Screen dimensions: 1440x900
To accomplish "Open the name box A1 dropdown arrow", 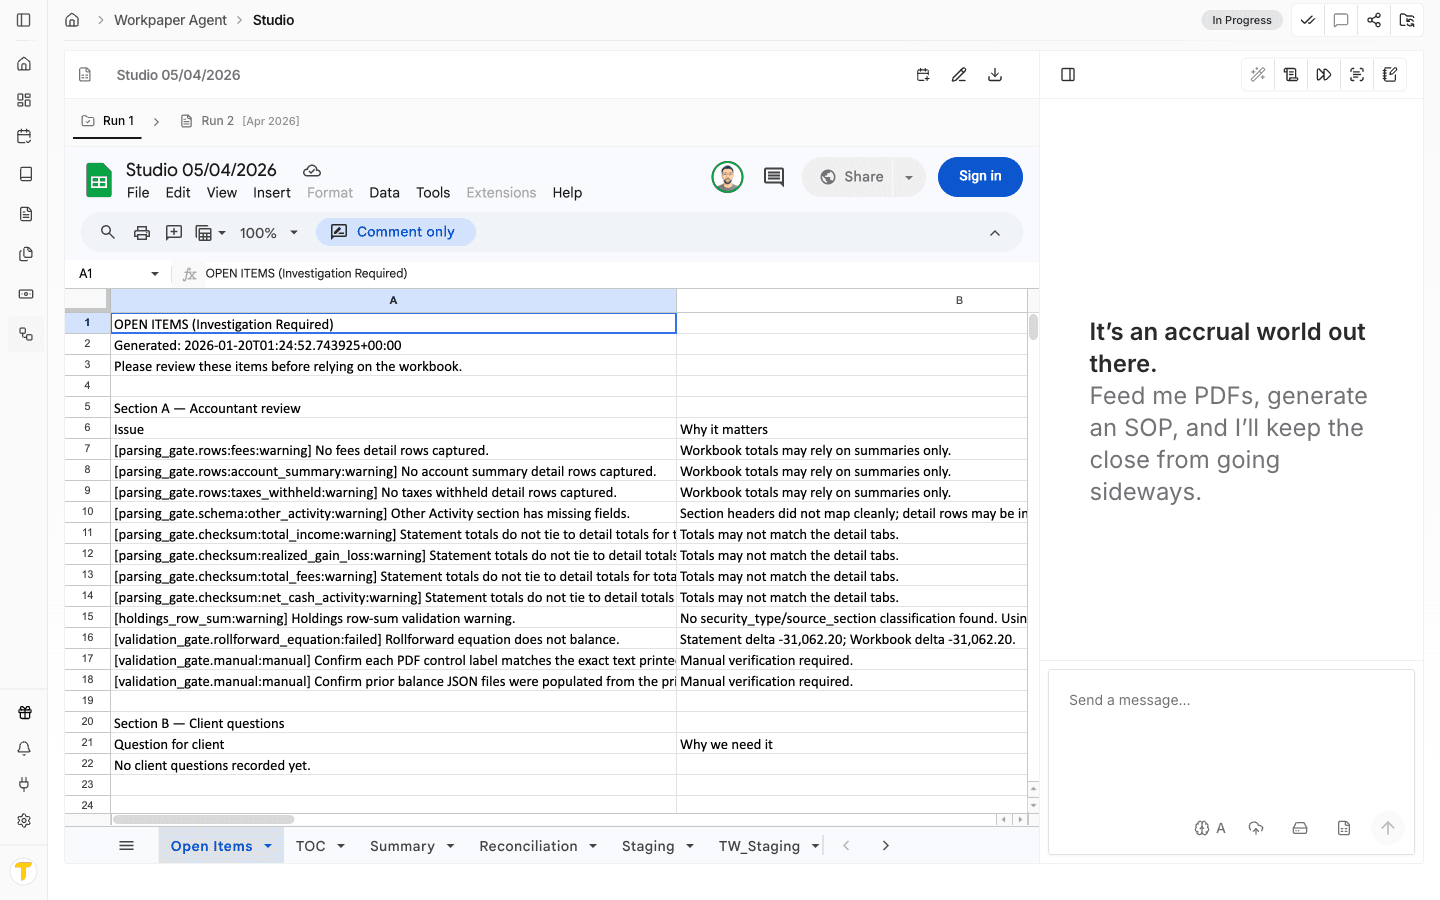I will pos(155,274).
